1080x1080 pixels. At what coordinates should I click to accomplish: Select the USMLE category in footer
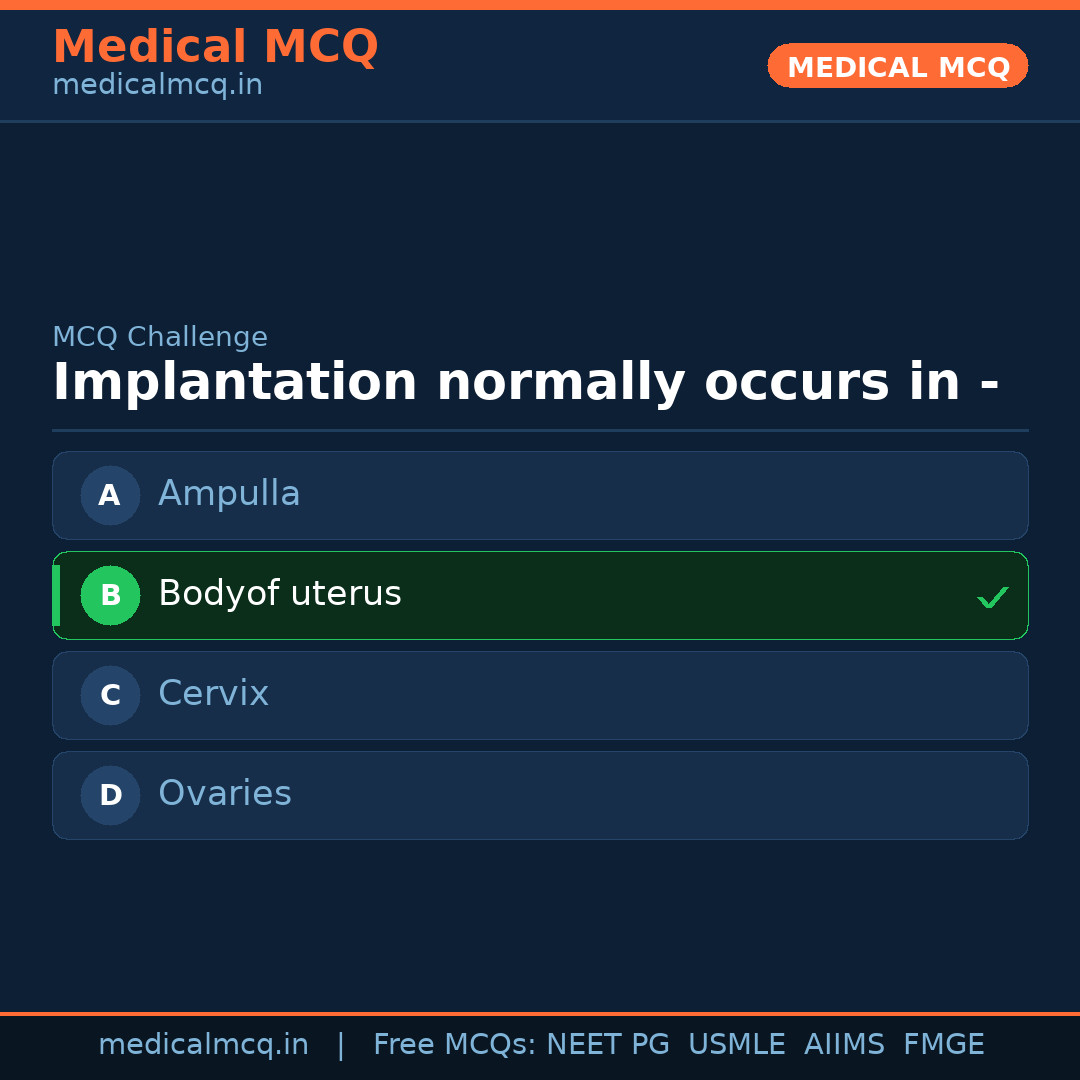tap(737, 1043)
